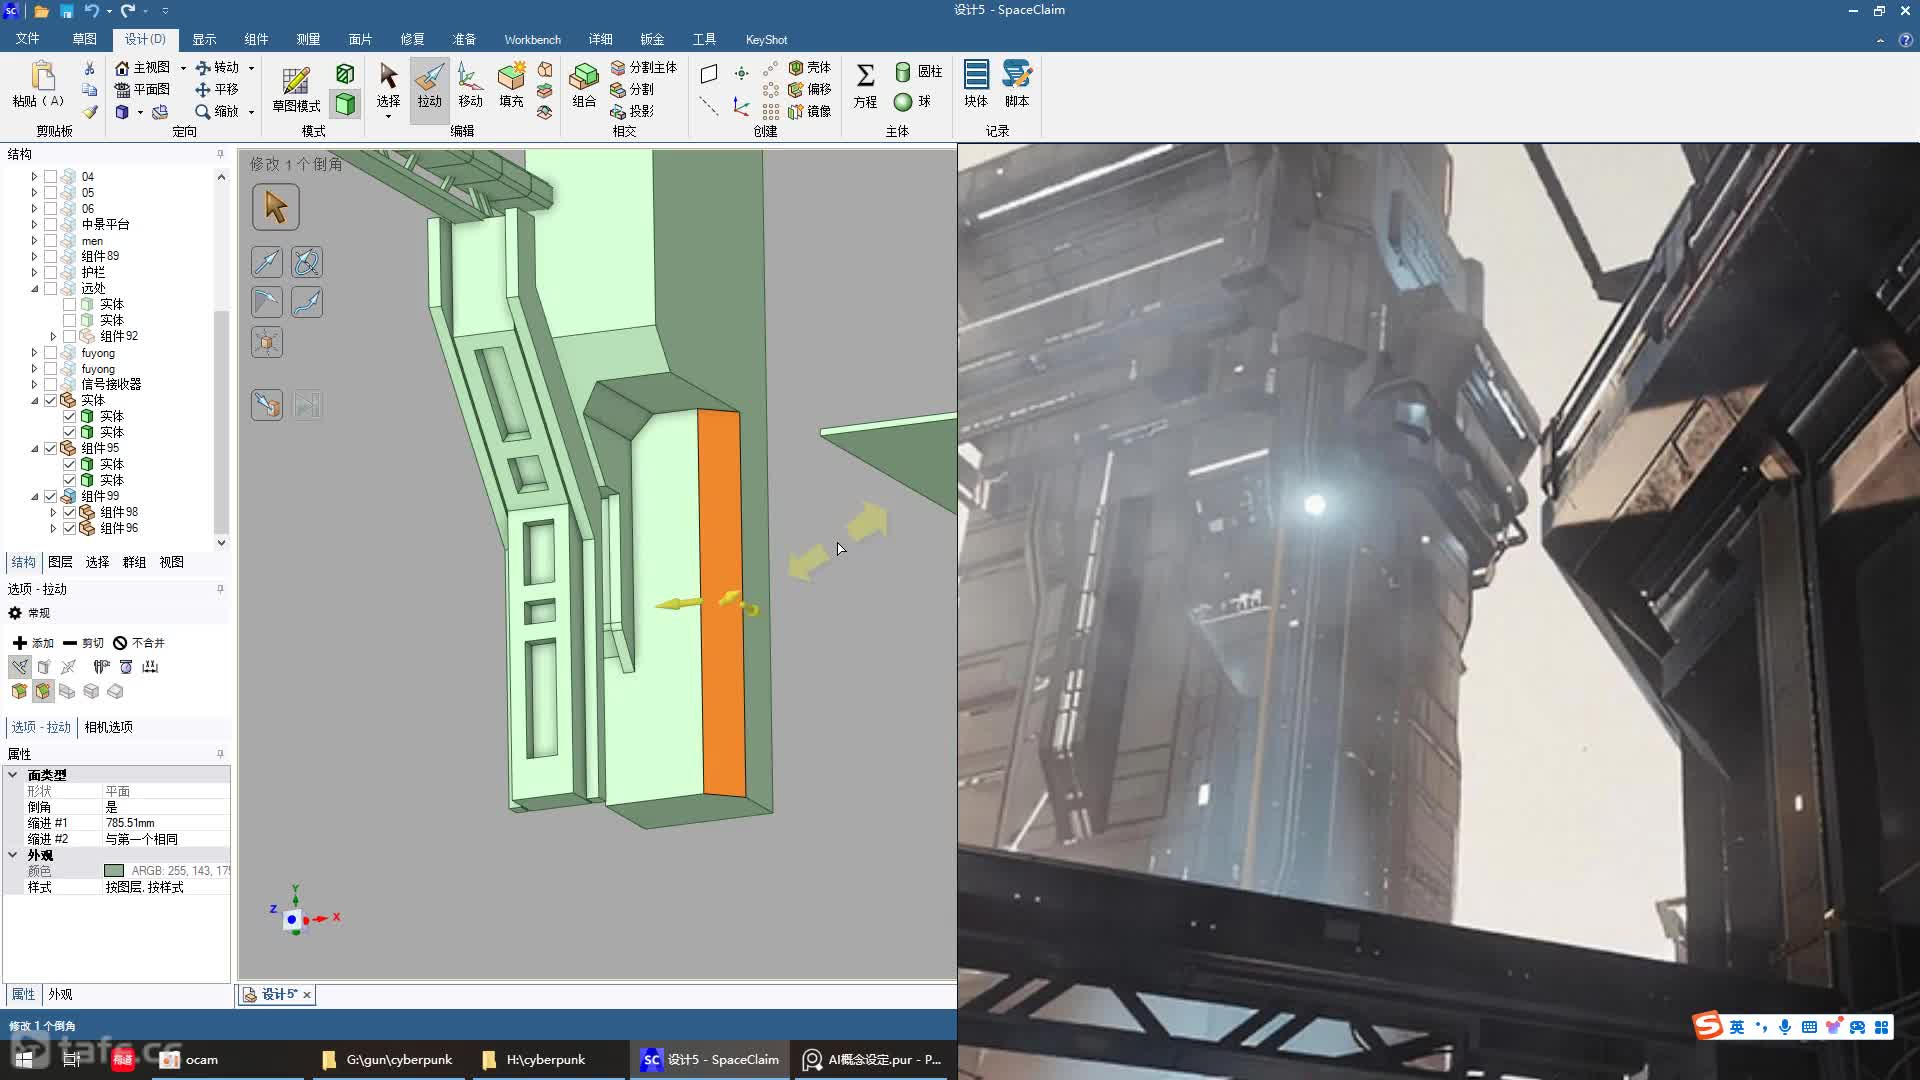Switch to the 外观 bottom tab
The height and width of the screenshot is (1080, 1920).
coord(60,994)
